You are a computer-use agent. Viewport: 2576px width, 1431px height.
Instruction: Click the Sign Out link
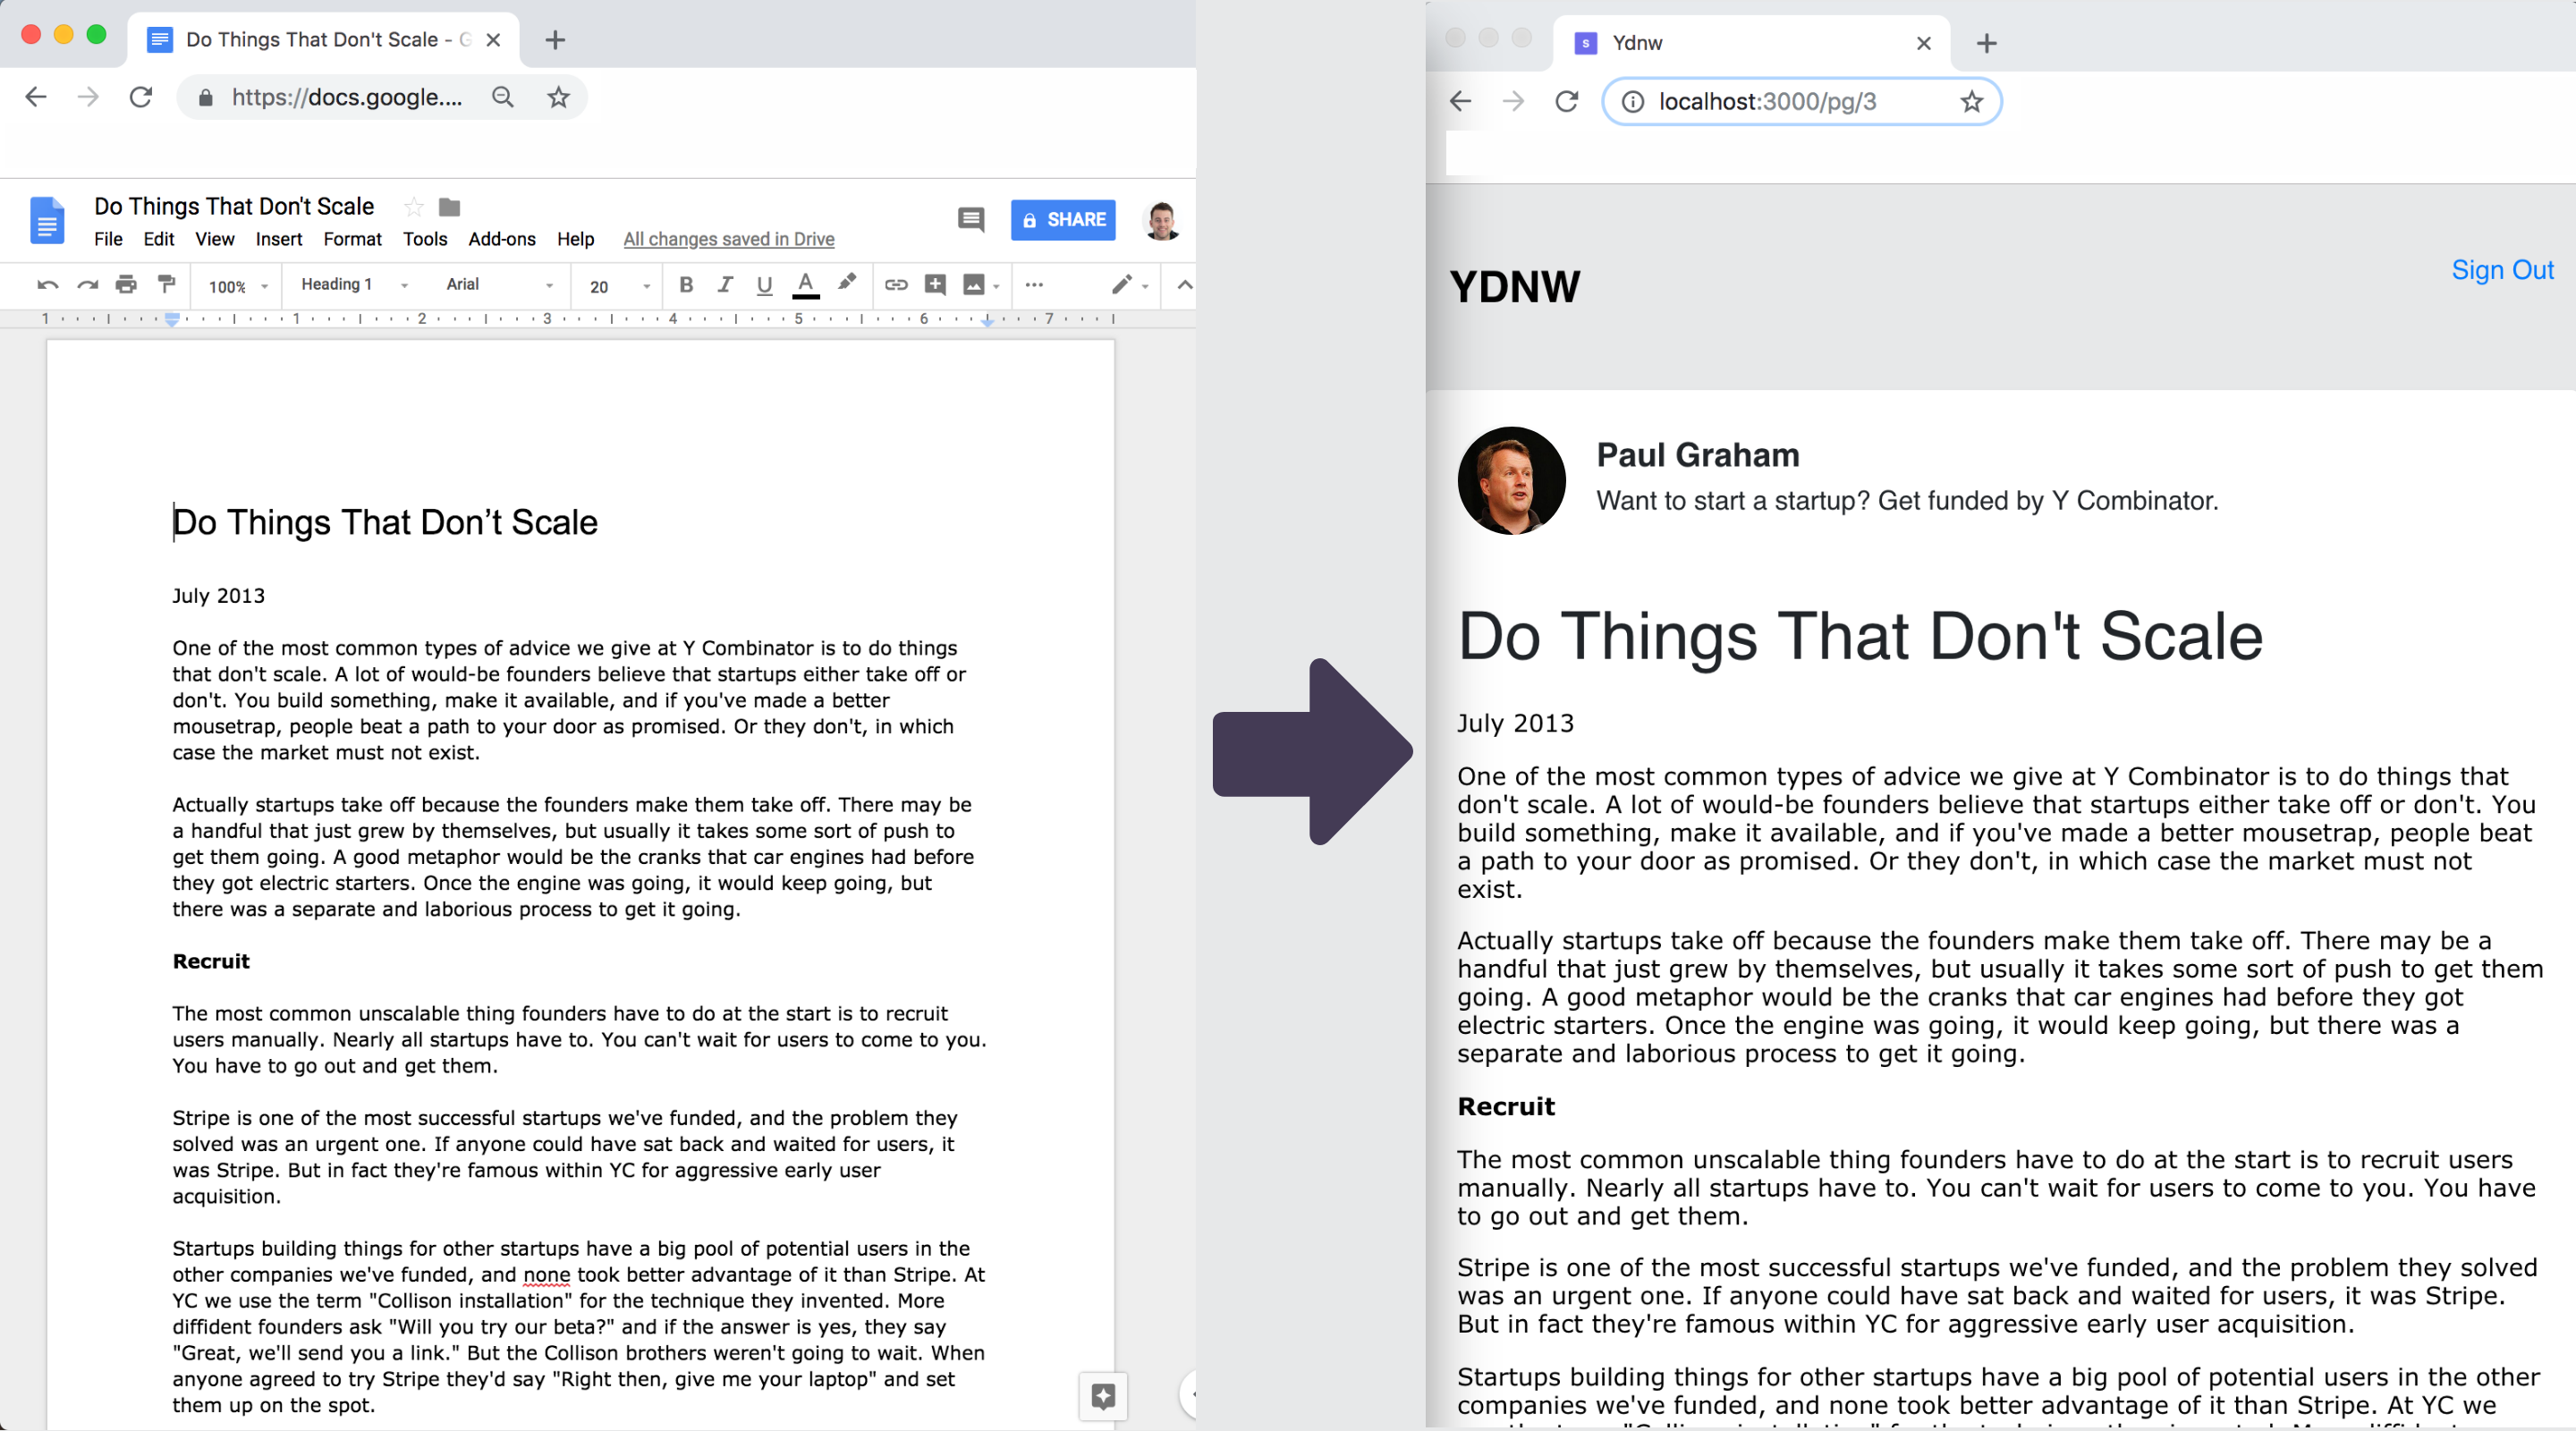2501,270
